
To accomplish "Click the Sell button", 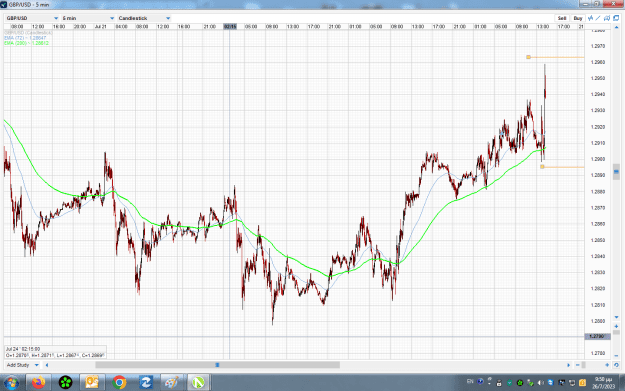I will (x=562, y=18).
